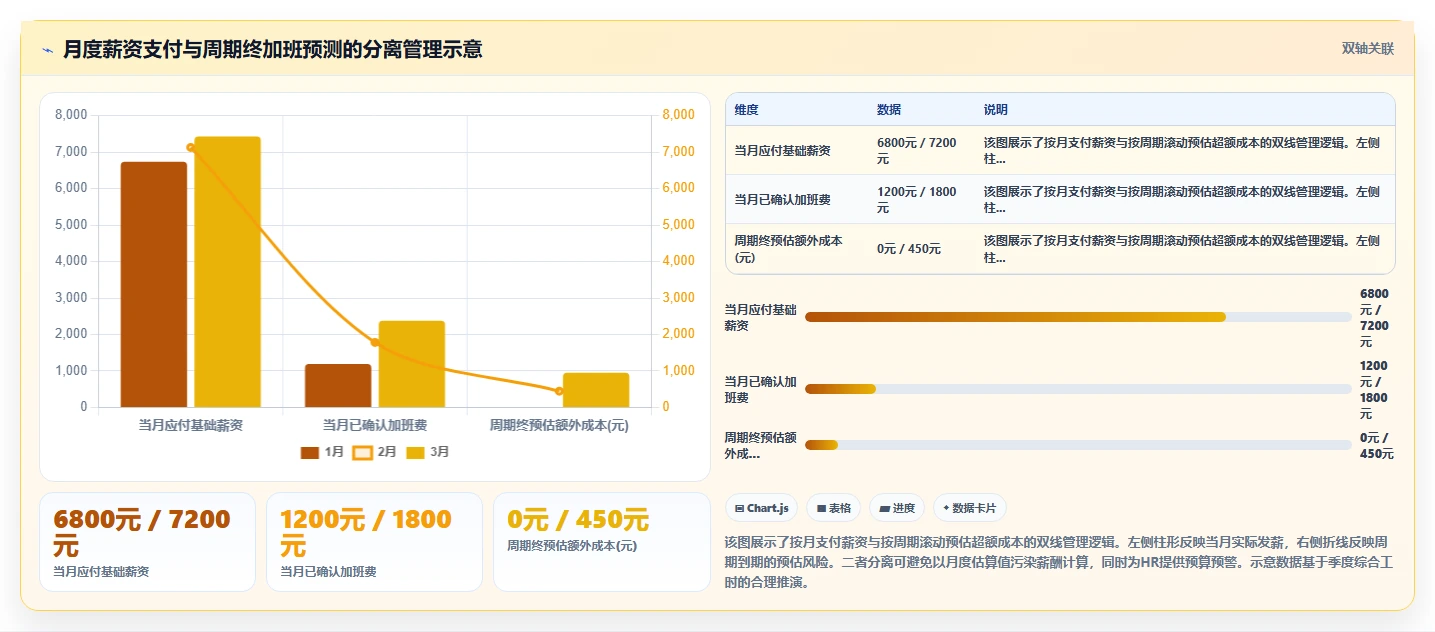Click the description paragraph below the tags

click(1058, 562)
